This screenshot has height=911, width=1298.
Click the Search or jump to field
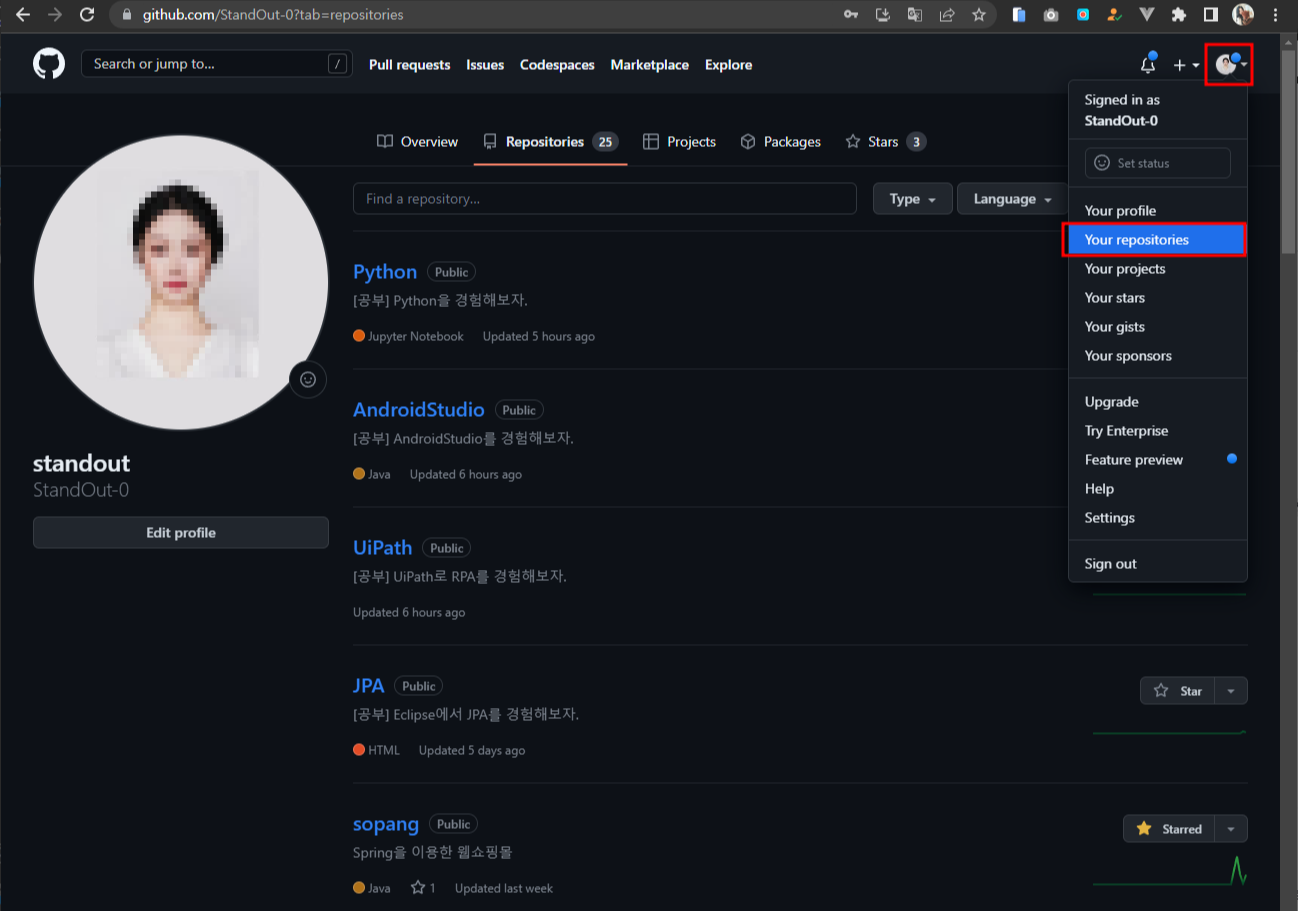(x=217, y=64)
